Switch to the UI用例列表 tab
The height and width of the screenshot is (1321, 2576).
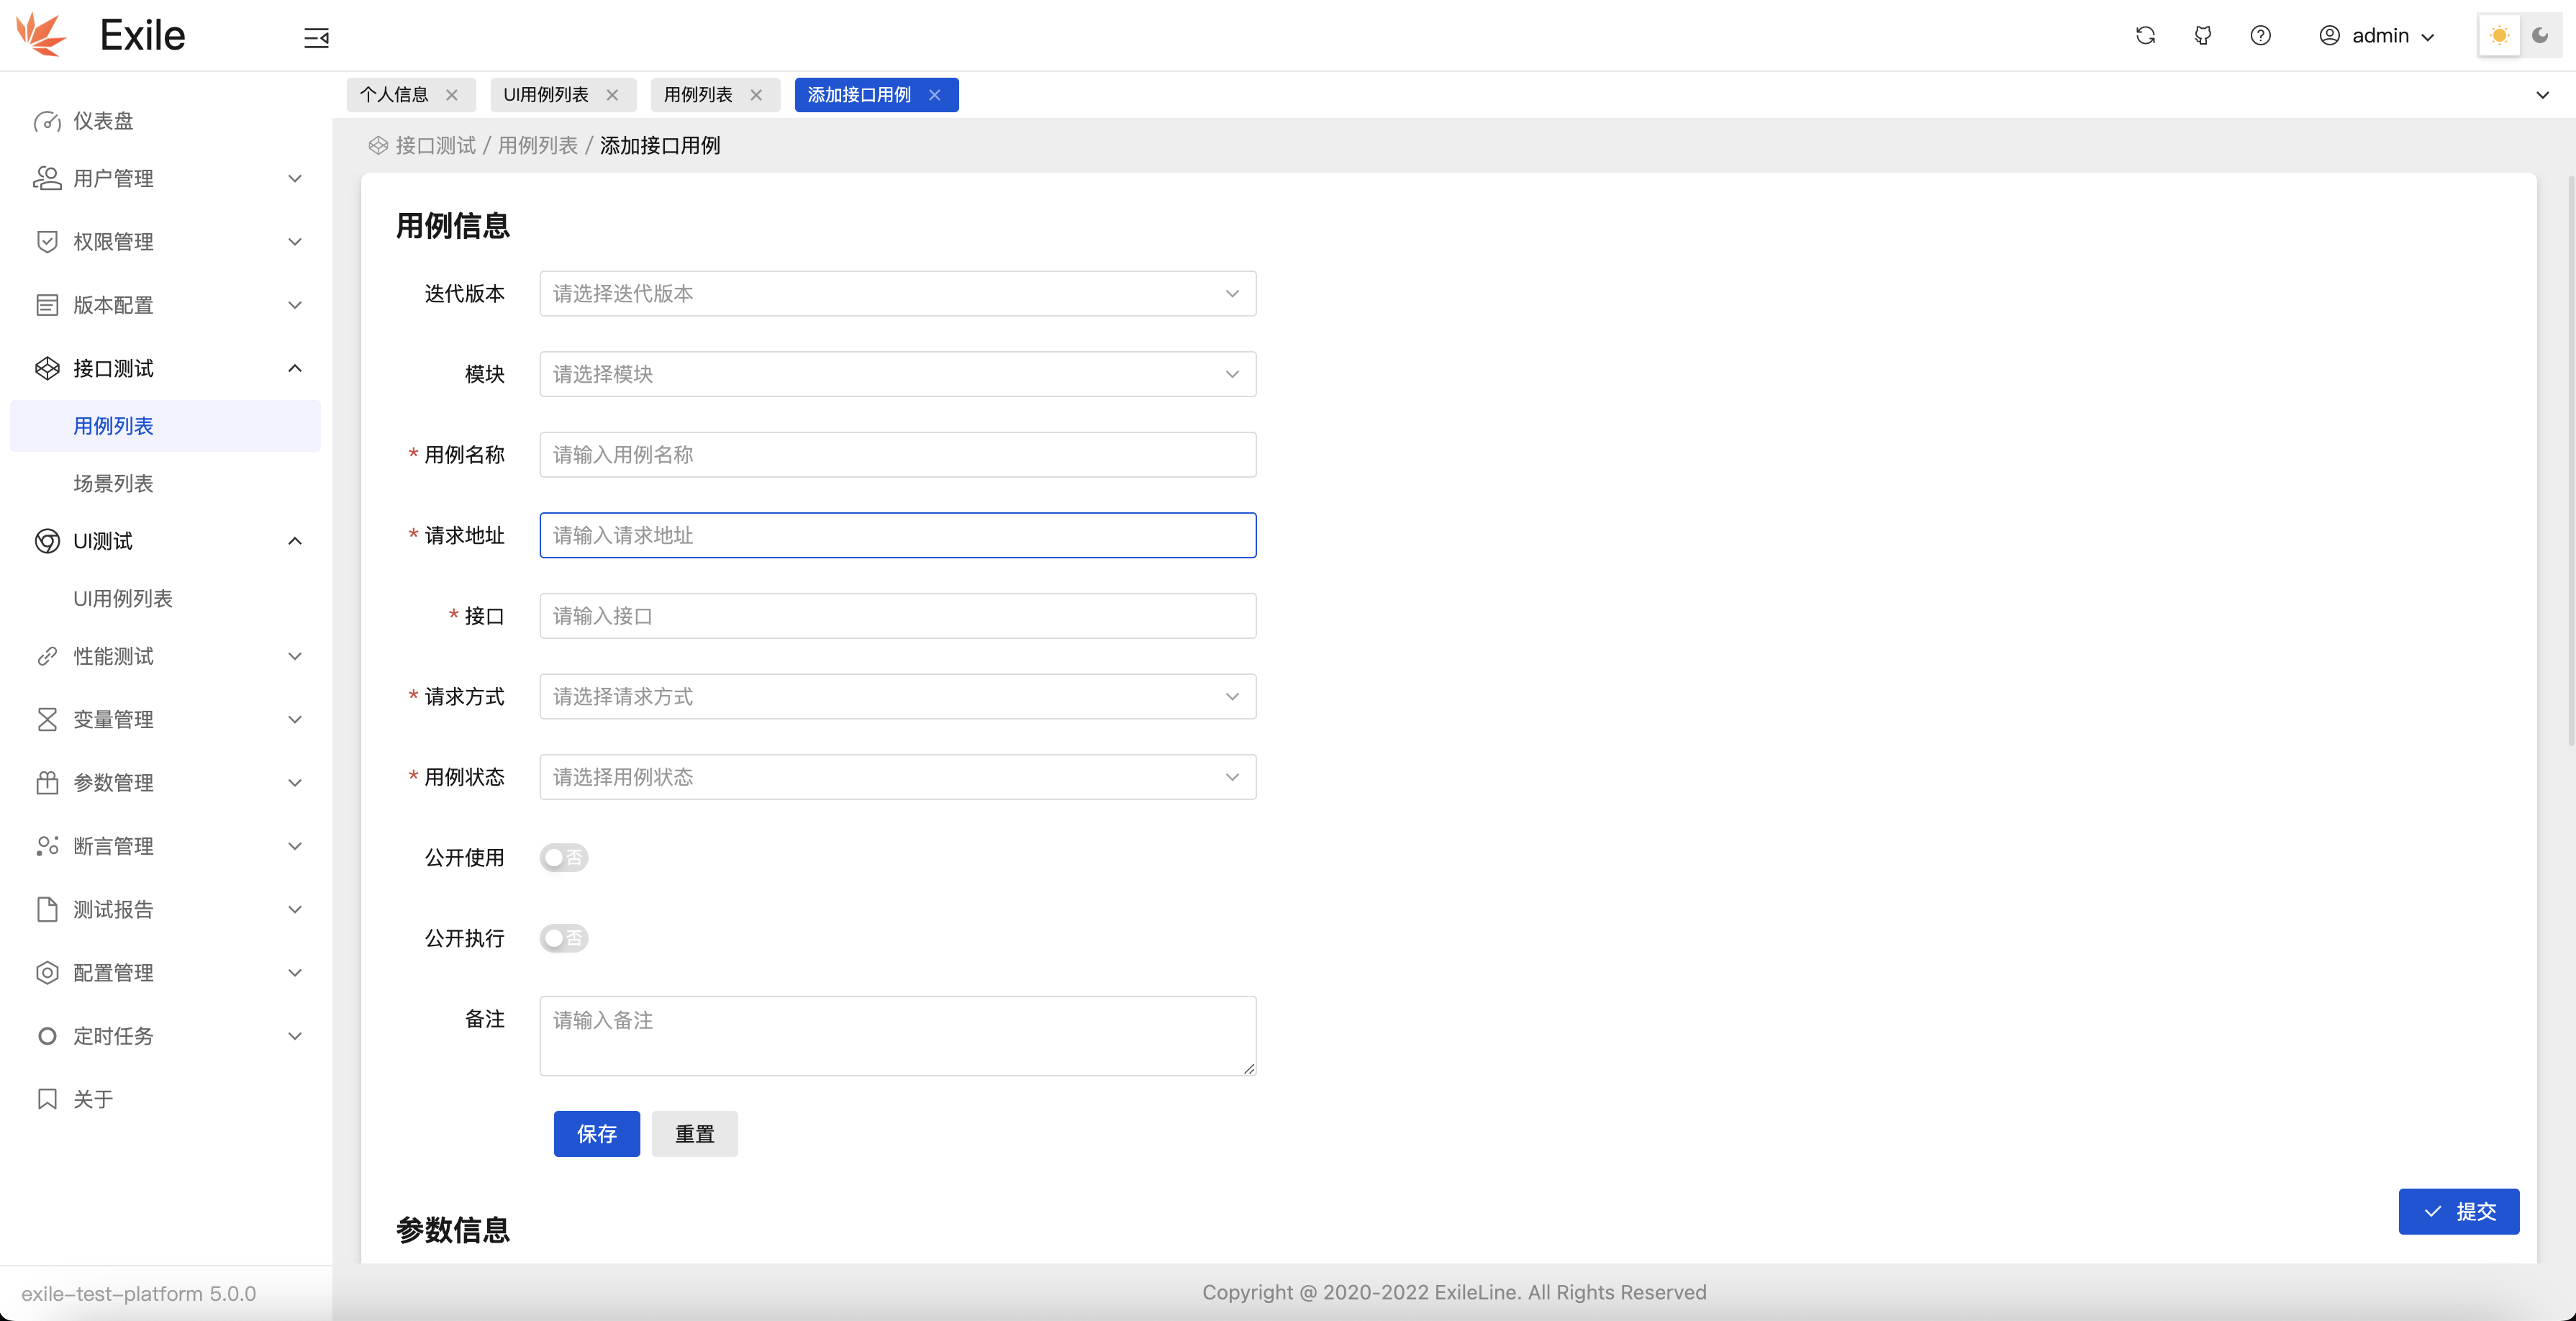click(546, 95)
